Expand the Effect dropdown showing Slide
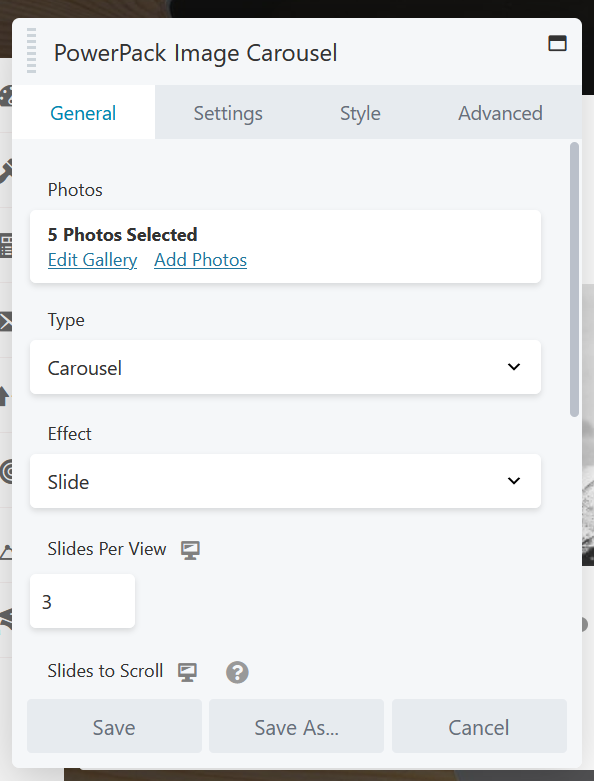 [x=285, y=481]
